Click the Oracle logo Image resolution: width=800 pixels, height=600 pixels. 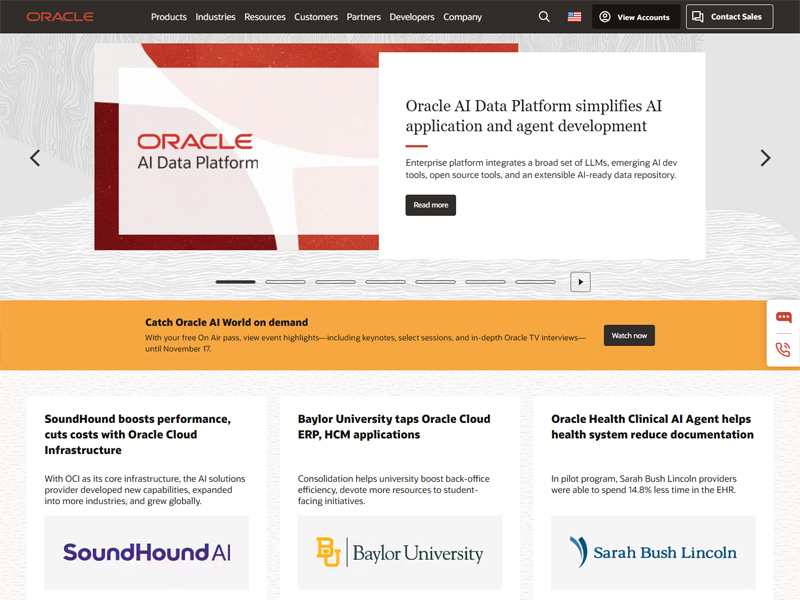60,16
